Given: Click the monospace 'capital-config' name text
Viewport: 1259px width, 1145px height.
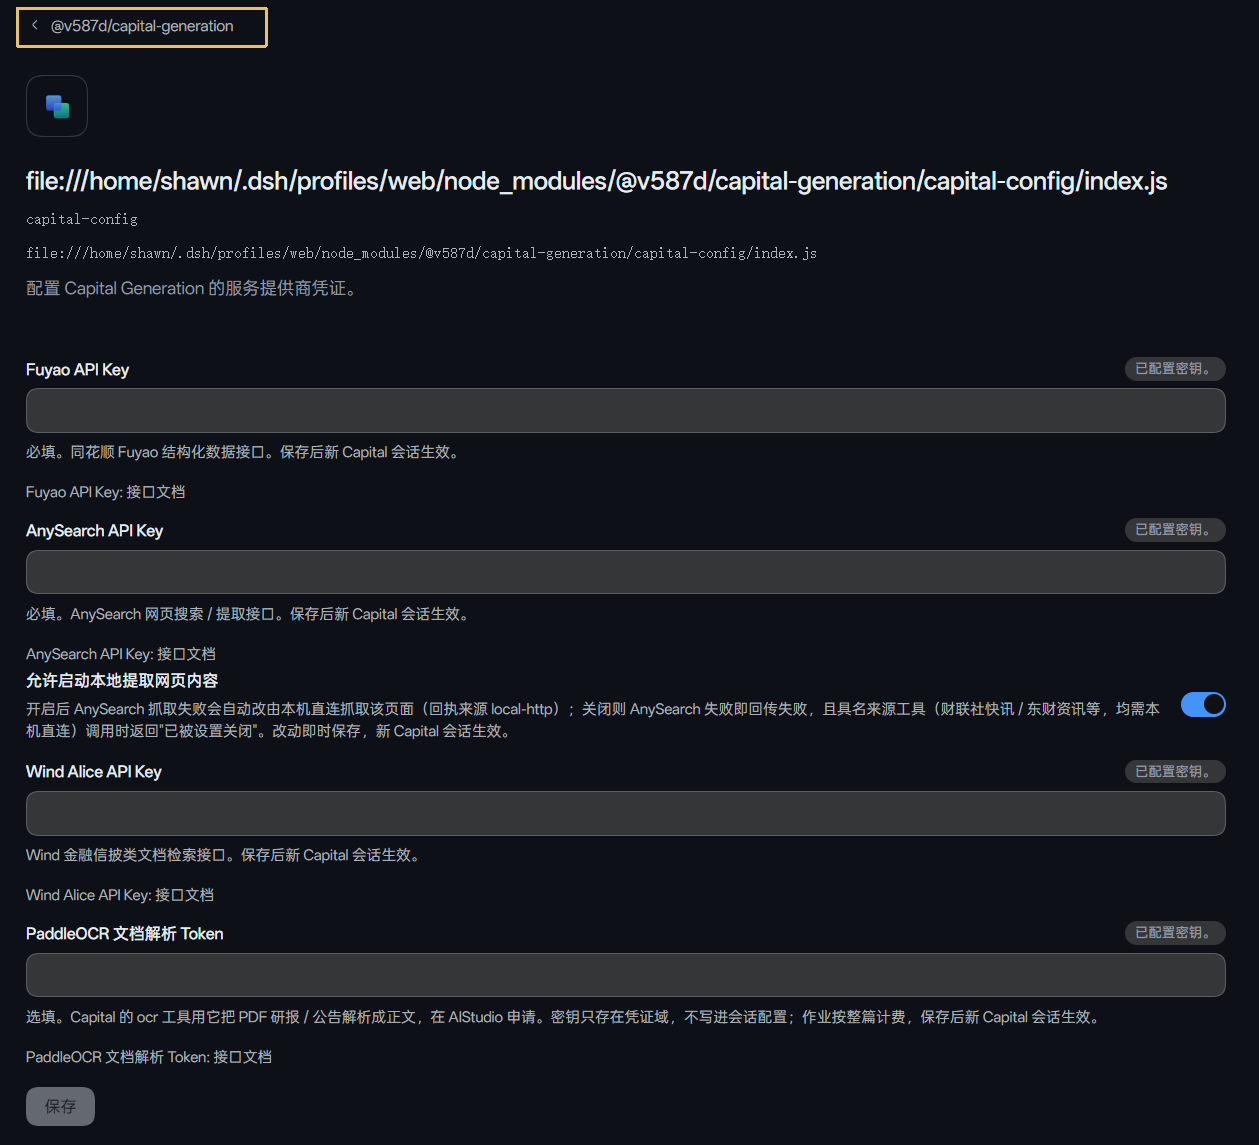Looking at the screenshot, I should [82, 219].
